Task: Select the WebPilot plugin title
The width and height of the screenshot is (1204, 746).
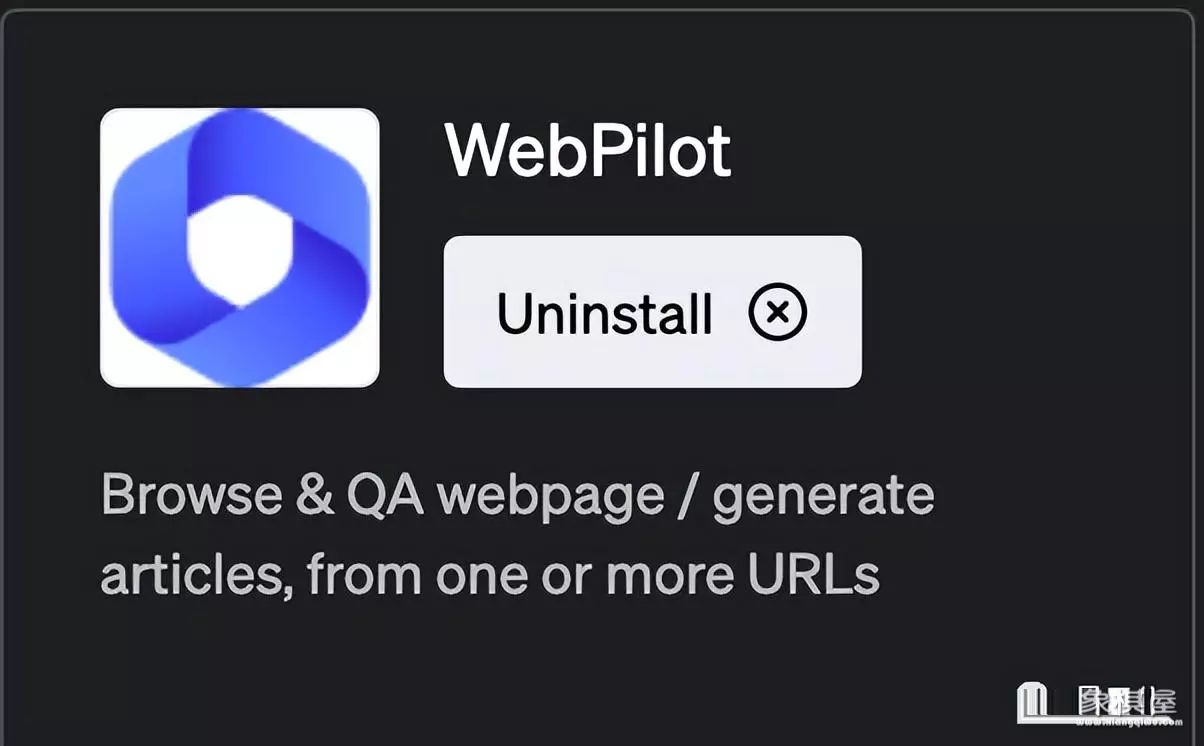Action: (x=588, y=152)
